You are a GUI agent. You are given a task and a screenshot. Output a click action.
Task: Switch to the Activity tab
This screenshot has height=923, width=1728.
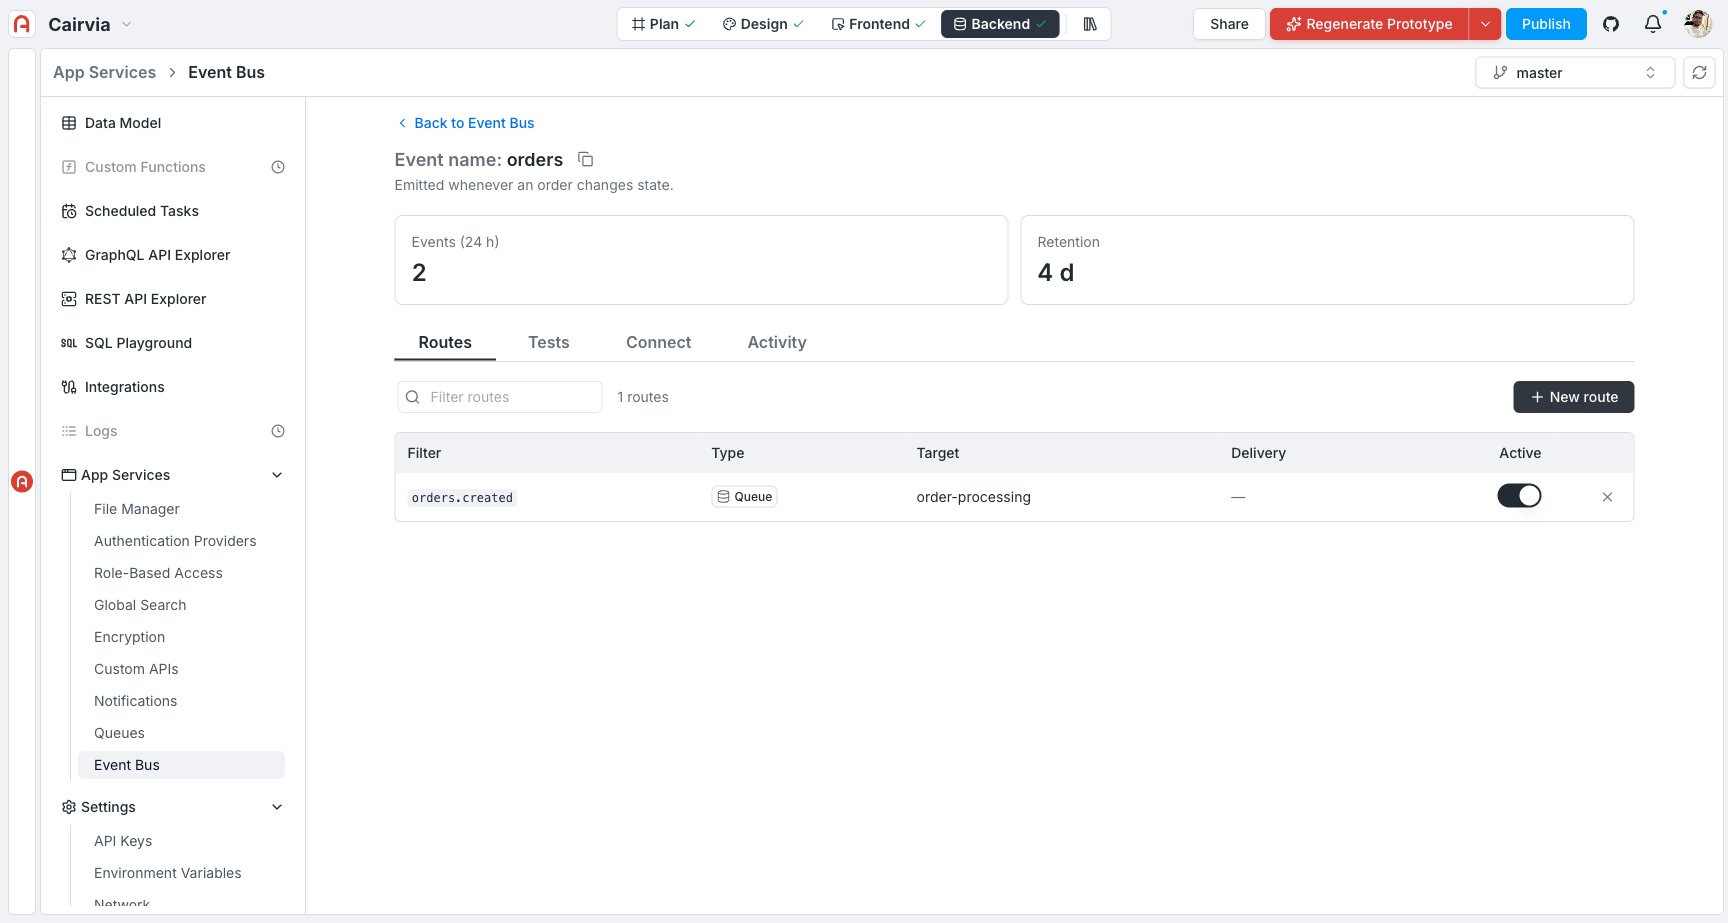(777, 342)
